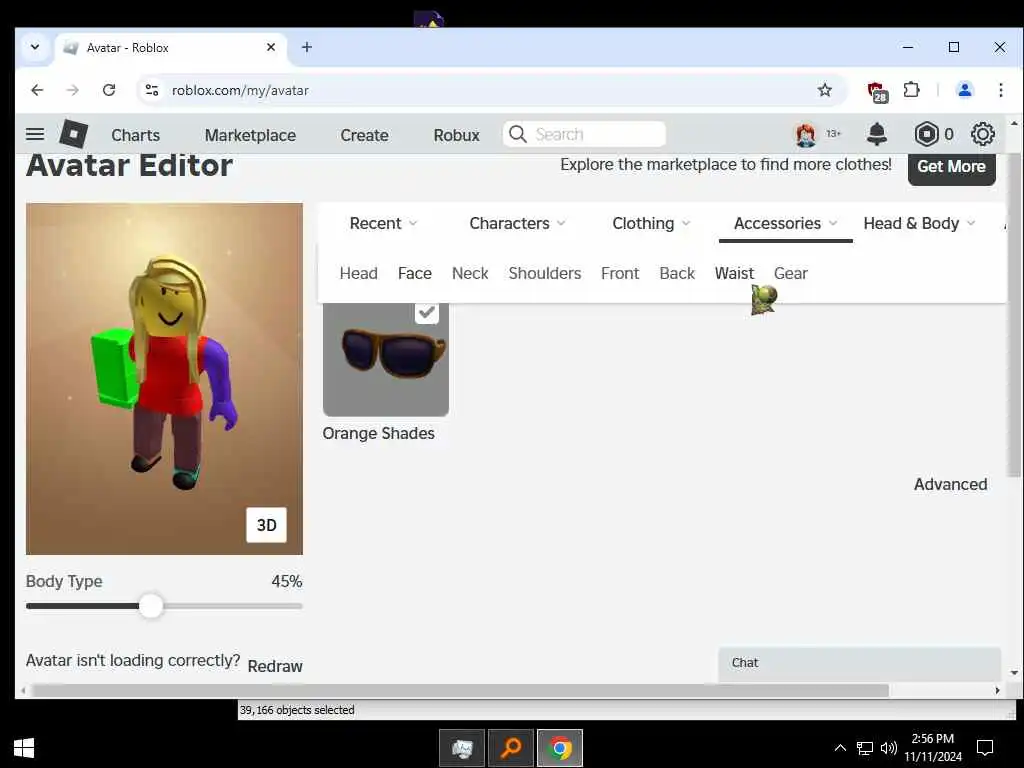Click the Orange Shades item name
This screenshot has height=768, width=1024.
click(x=378, y=433)
